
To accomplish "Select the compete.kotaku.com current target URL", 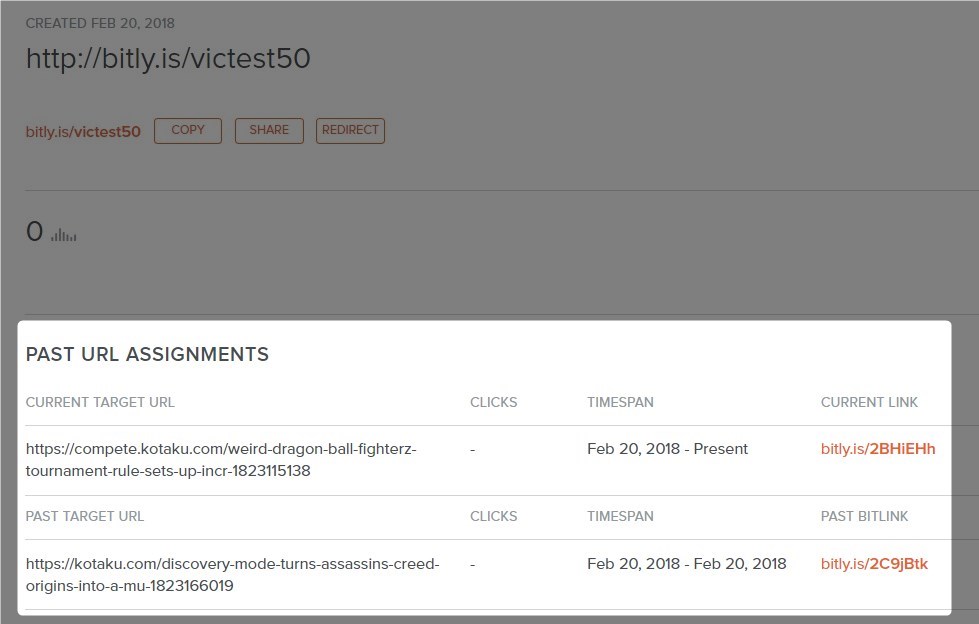I will coord(221,460).
